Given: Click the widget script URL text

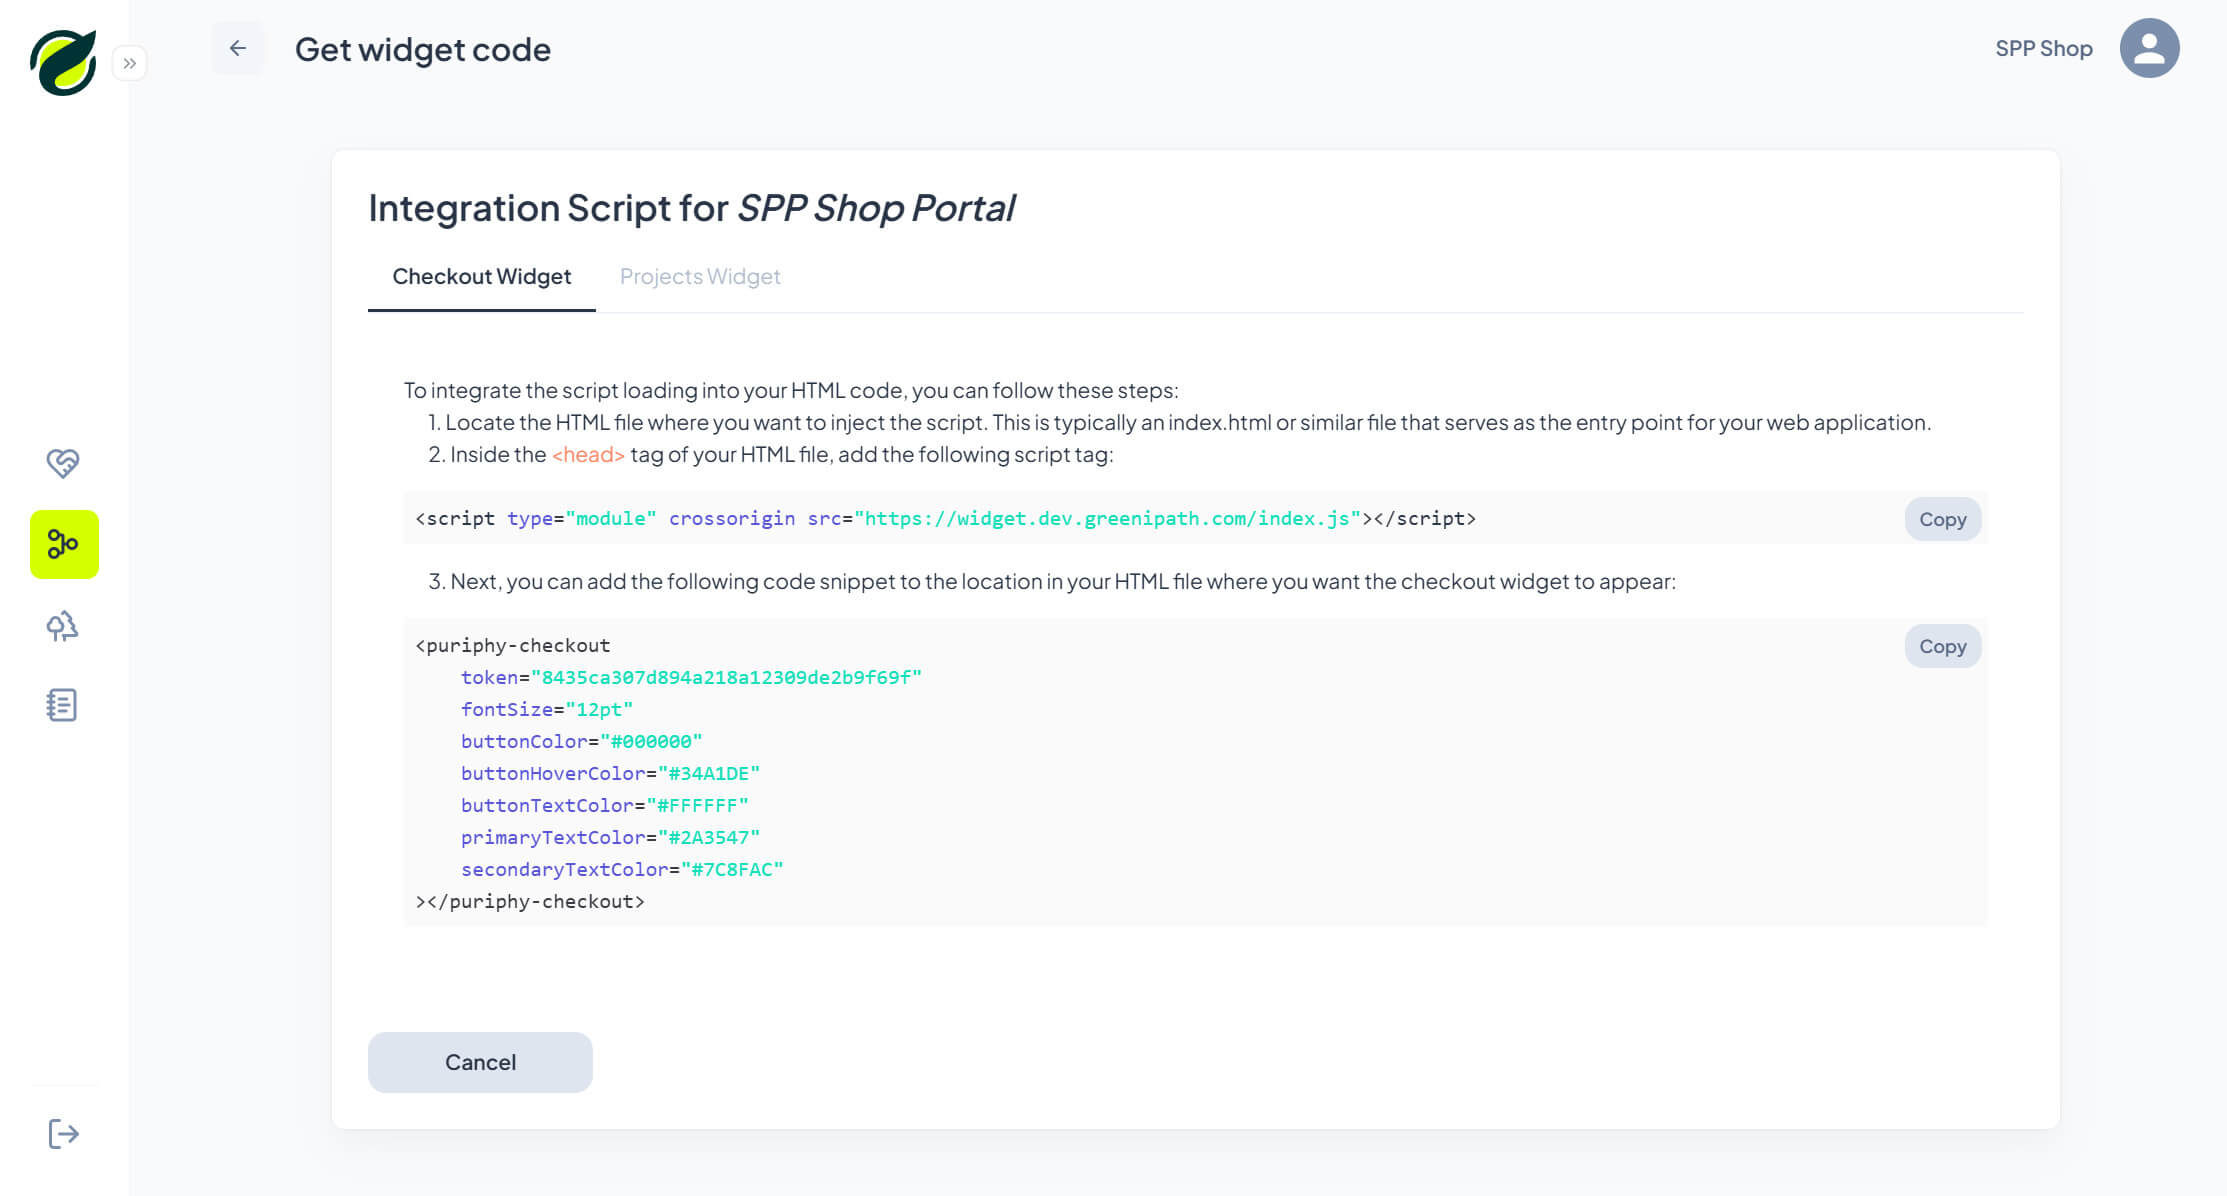Looking at the screenshot, I should [x=1107, y=518].
